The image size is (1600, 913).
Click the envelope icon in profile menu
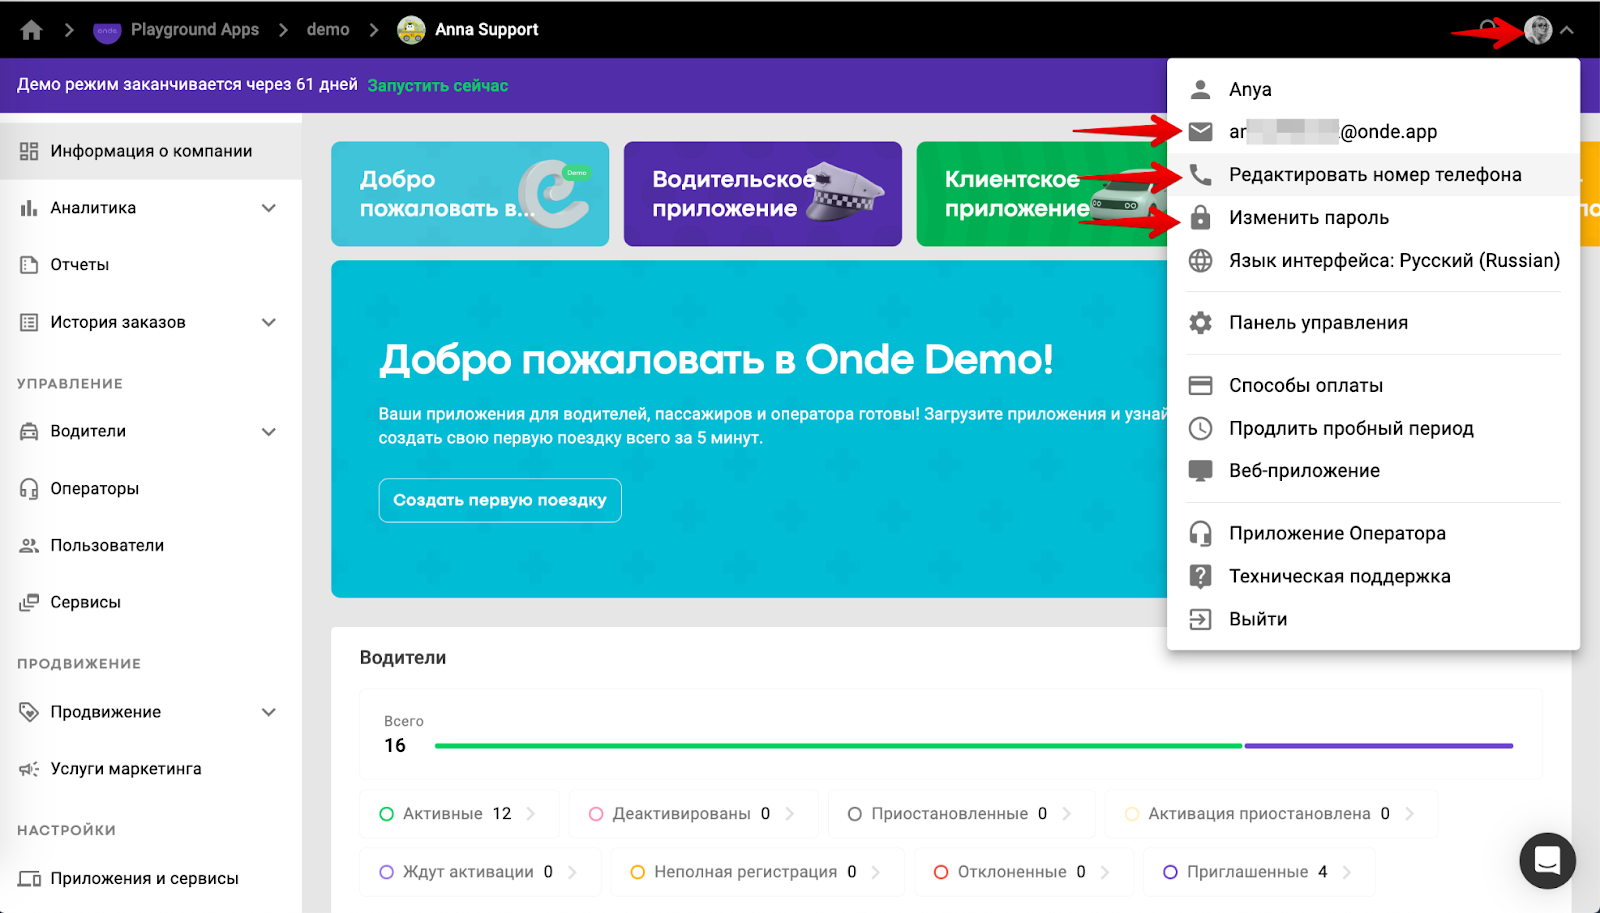[x=1200, y=132]
